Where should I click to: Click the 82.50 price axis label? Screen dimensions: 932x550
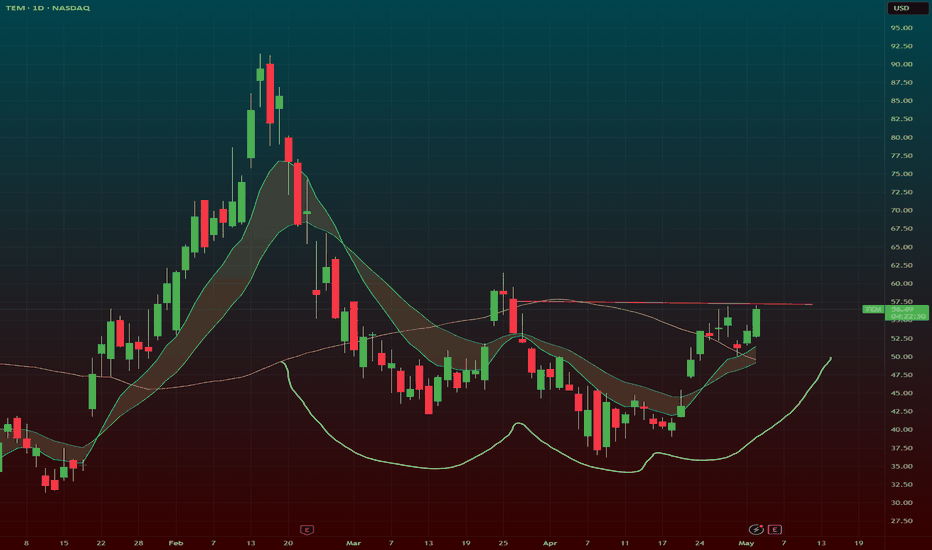[901, 119]
